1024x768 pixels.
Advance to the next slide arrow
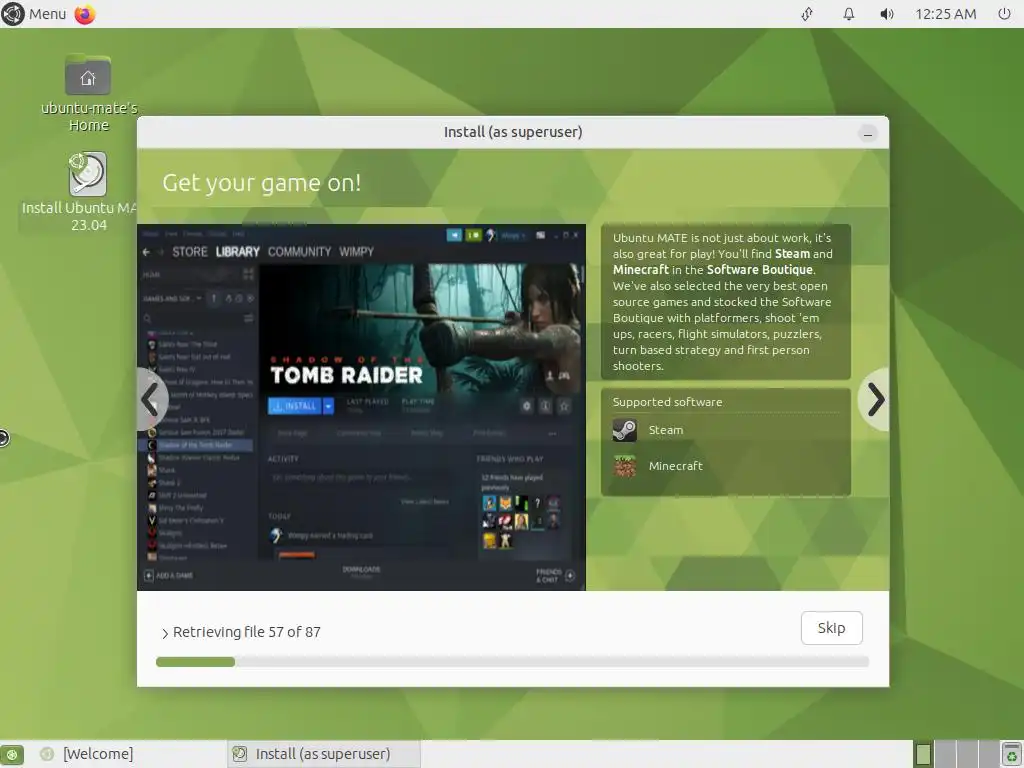tap(874, 399)
